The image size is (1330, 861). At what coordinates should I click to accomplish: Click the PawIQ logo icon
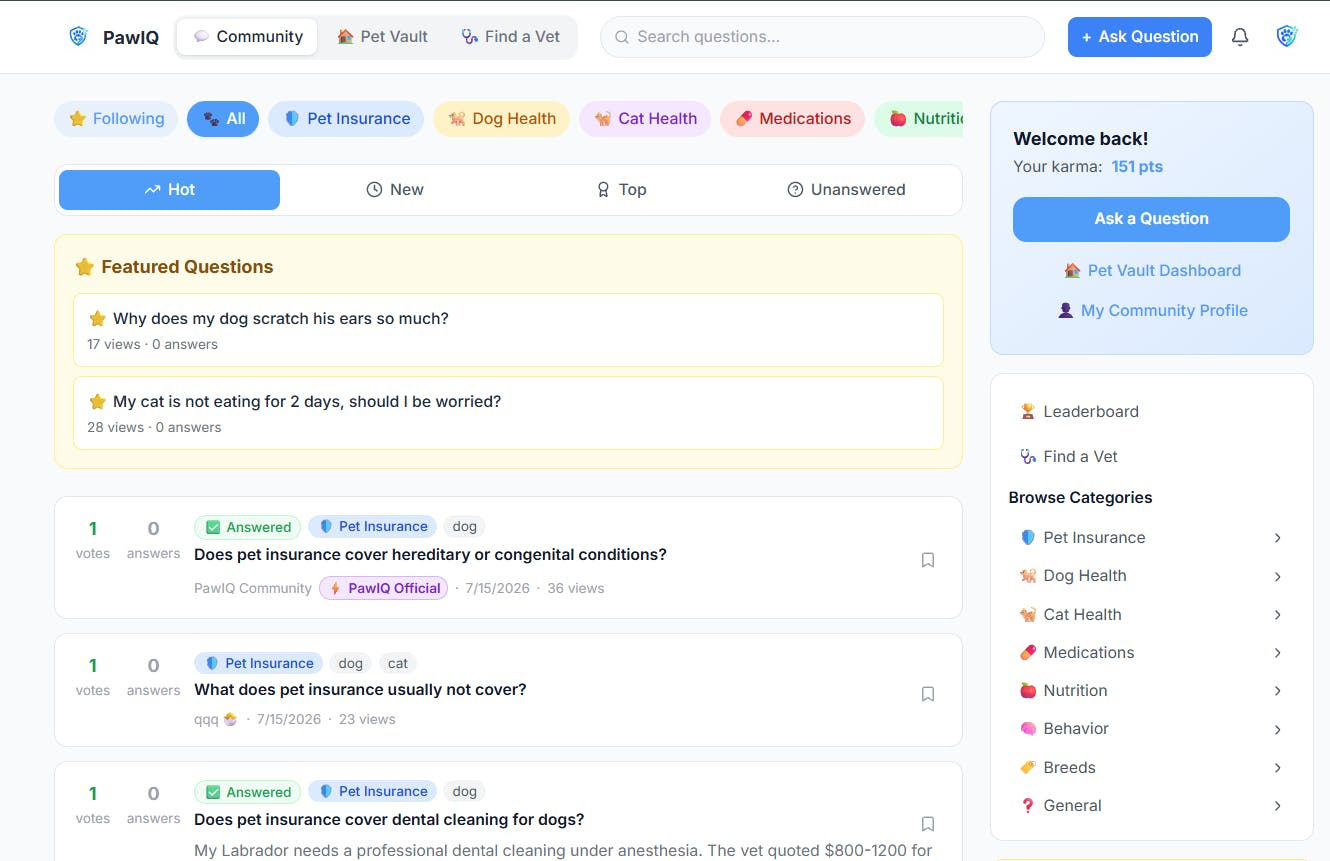click(x=78, y=37)
